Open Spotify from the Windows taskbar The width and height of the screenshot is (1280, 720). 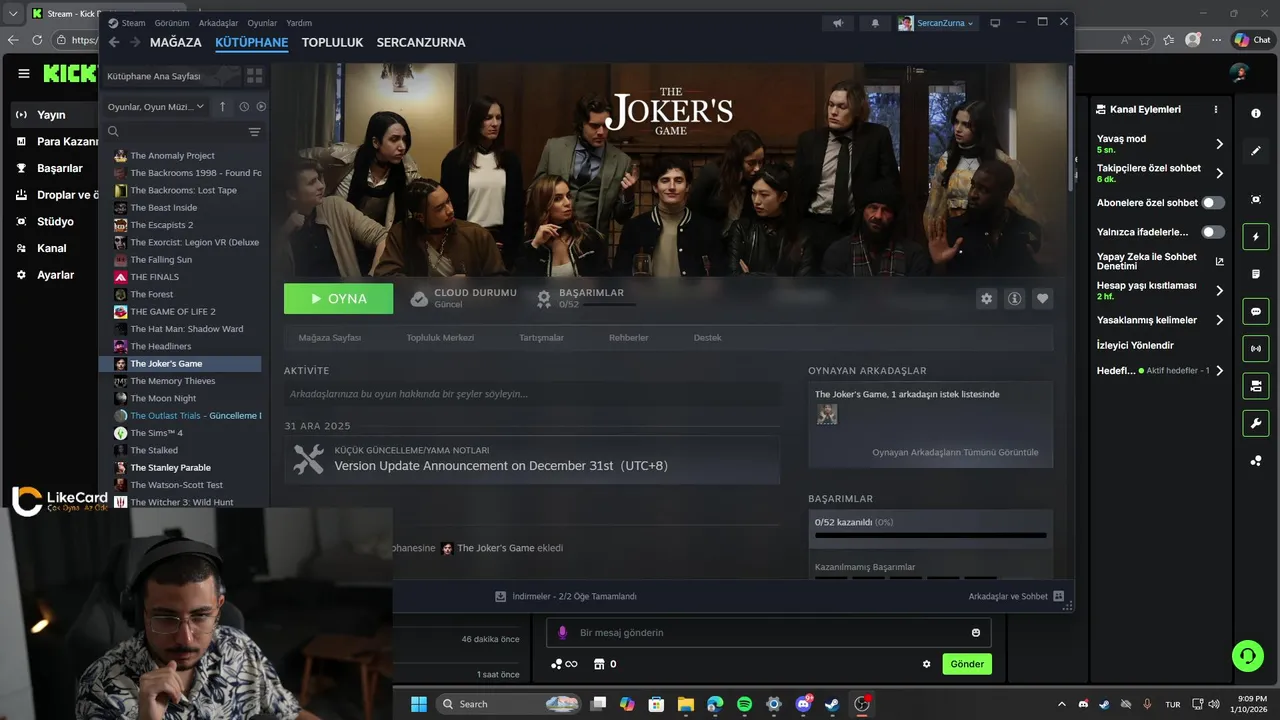[x=744, y=704]
